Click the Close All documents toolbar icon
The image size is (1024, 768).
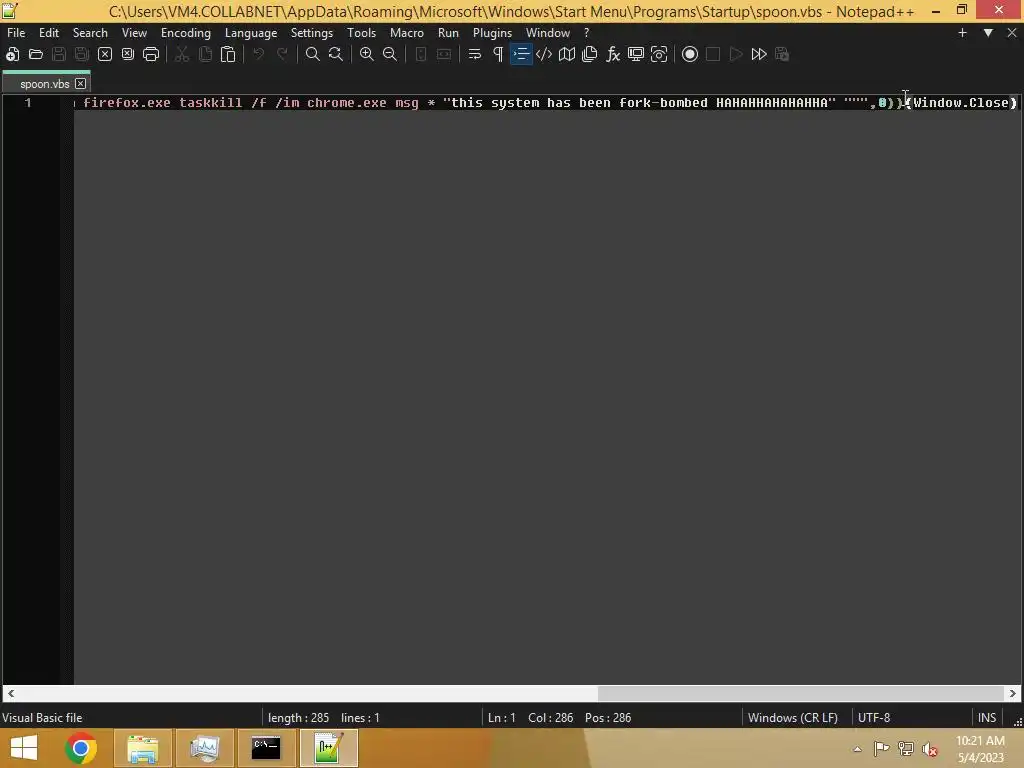128,54
